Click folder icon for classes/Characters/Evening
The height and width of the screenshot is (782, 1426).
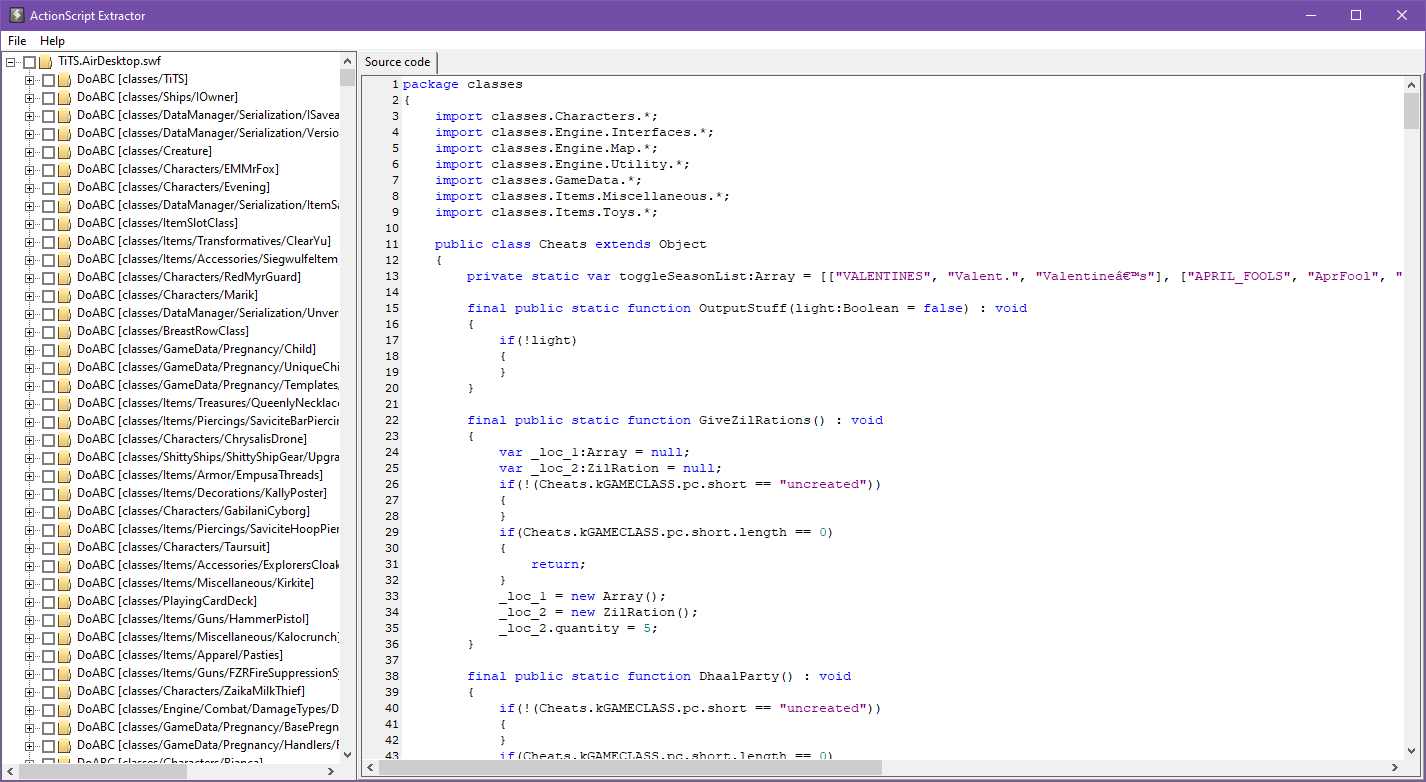coord(64,187)
